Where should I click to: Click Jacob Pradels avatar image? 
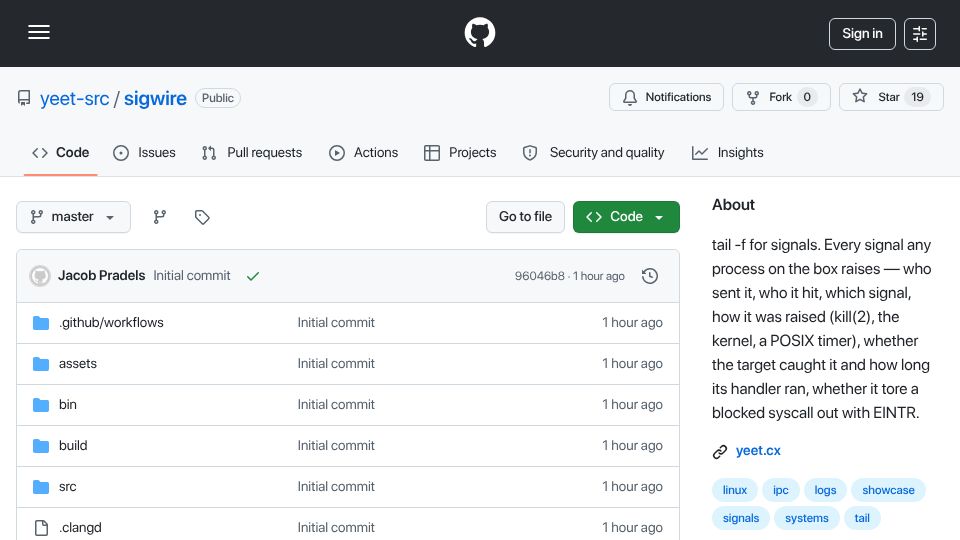coord(40,276)
